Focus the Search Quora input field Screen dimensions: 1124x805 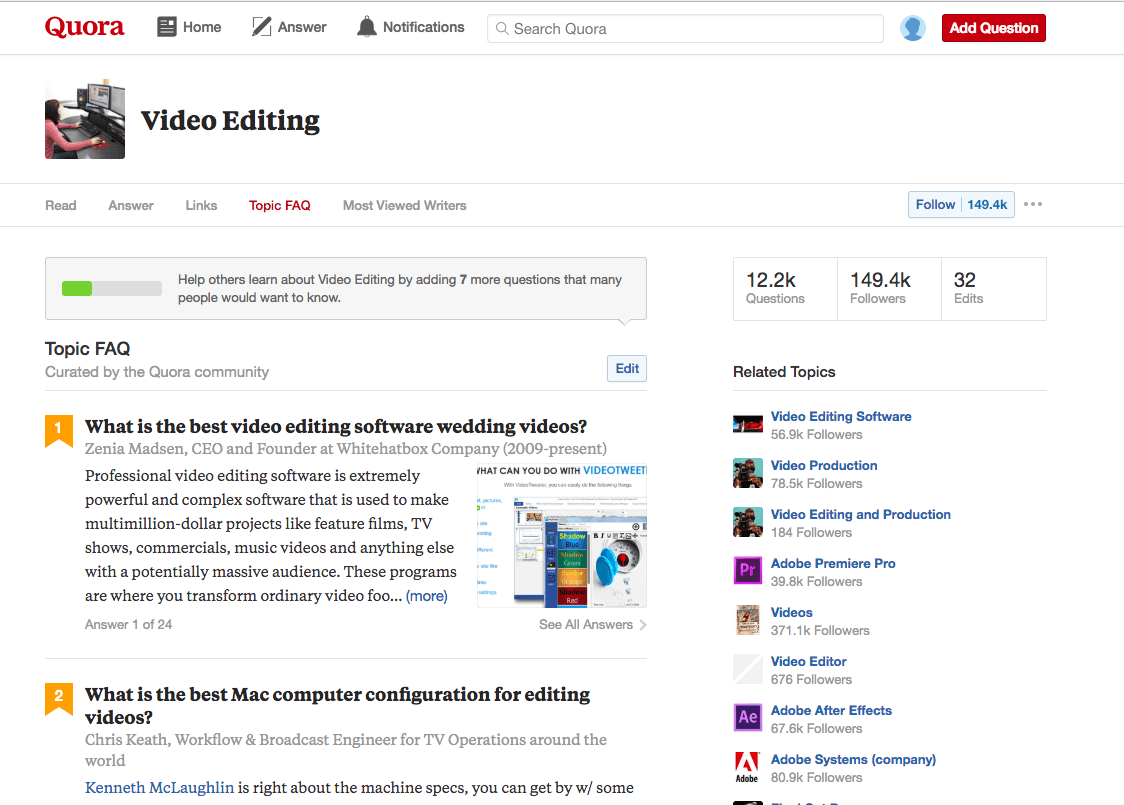coord(685,29)
